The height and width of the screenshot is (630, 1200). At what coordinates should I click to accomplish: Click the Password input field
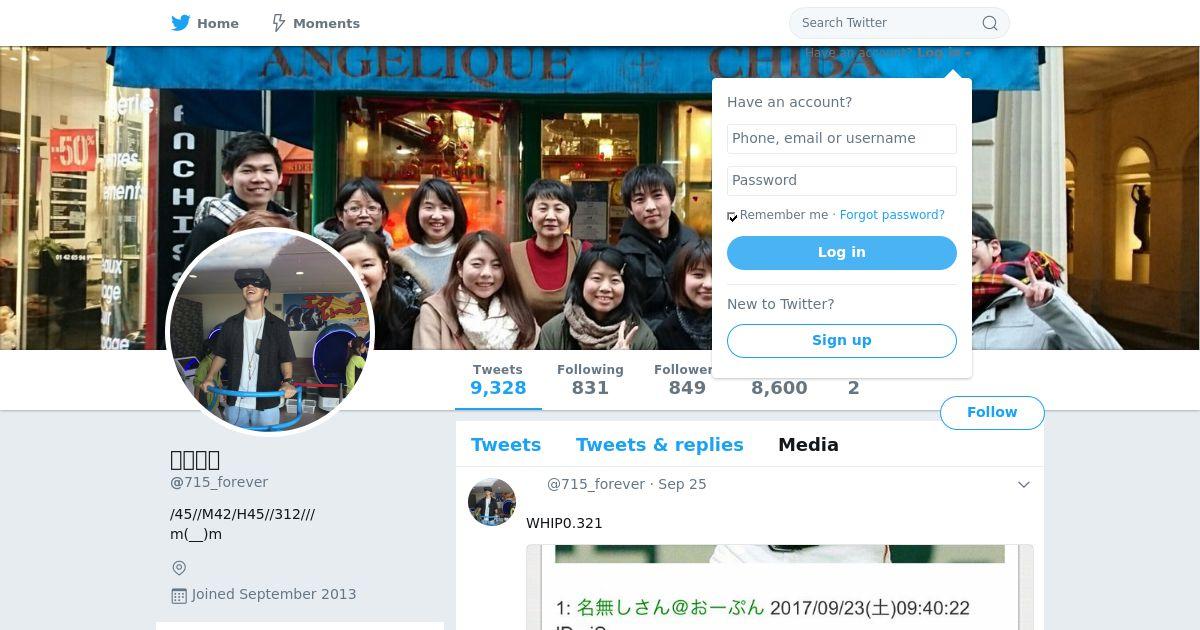[842, 180]
